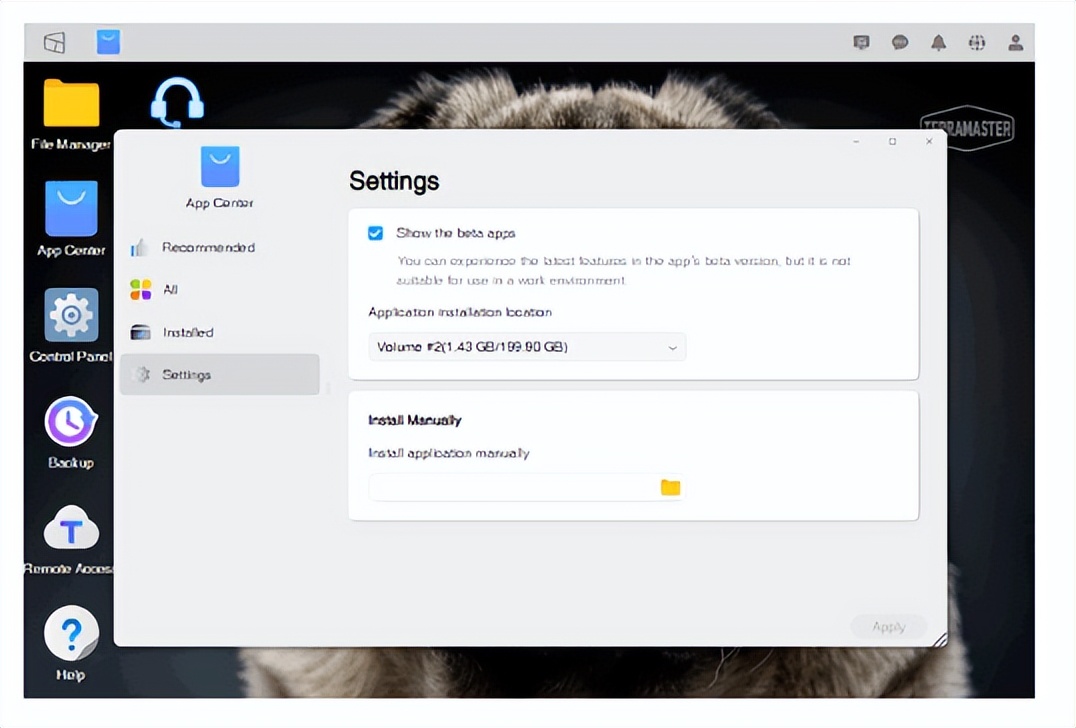This screenshot has width=1076, height=728.
Task: Launch Control Panel from desktop
Action: coord(71,316)
